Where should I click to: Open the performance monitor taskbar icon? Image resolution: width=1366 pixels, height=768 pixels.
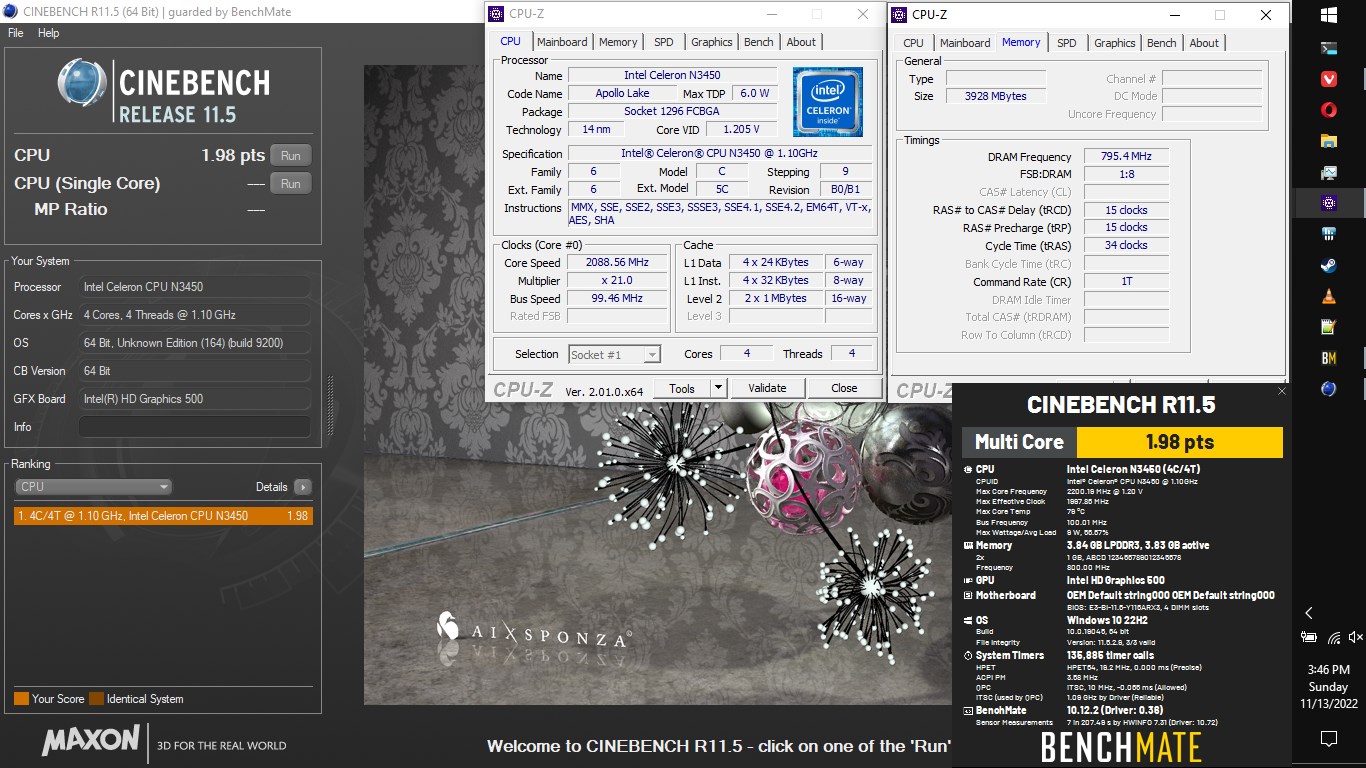[x=1329, y=172]
